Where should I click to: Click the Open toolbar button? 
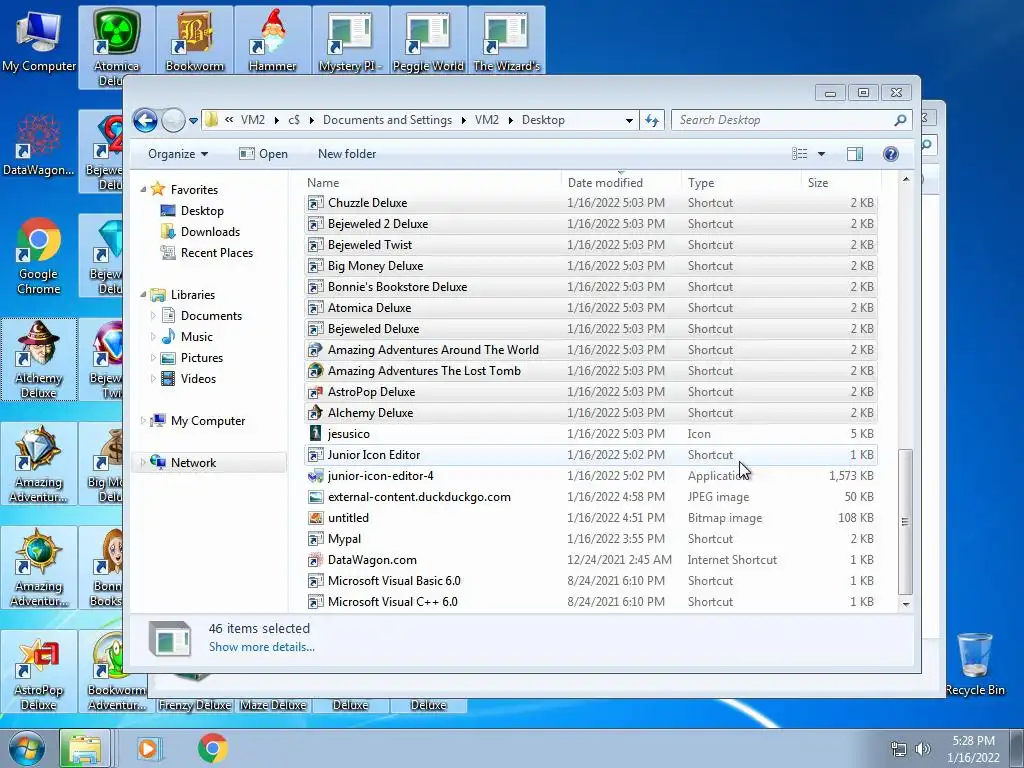[x=263, y=154]
